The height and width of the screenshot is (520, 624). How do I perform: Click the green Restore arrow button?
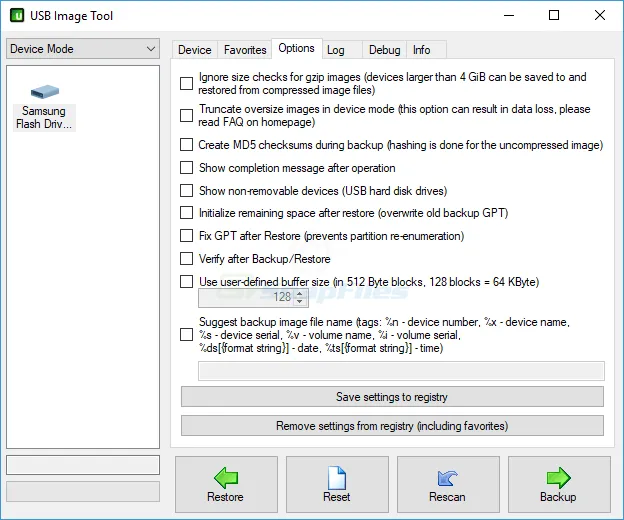[226, 484]
